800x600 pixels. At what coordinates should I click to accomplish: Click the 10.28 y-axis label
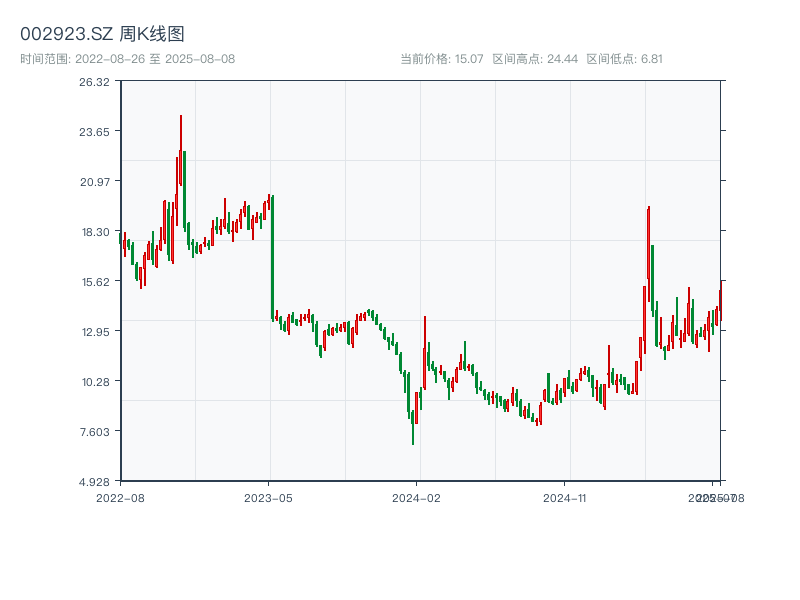(96, 382)
